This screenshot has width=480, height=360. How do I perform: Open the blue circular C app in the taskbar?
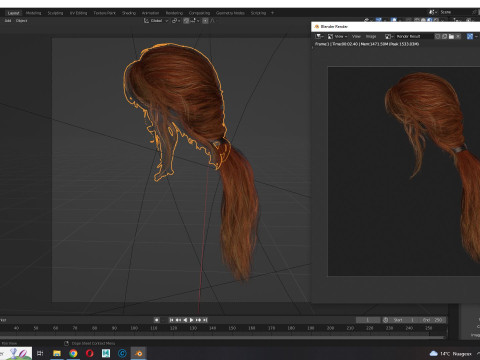(x=122, y=353)
